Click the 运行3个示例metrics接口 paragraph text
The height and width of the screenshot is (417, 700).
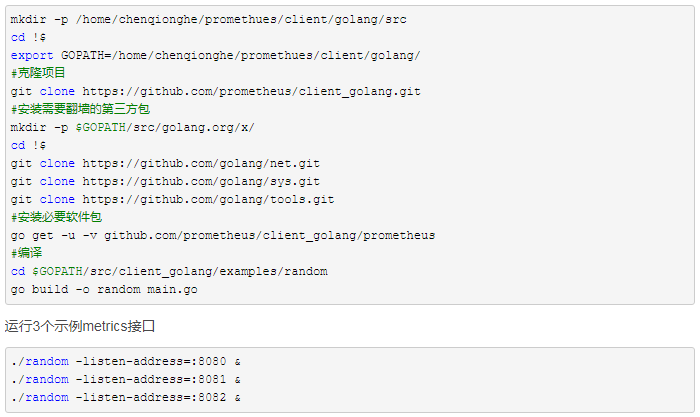pyautogui.click(x=80, y=327)
